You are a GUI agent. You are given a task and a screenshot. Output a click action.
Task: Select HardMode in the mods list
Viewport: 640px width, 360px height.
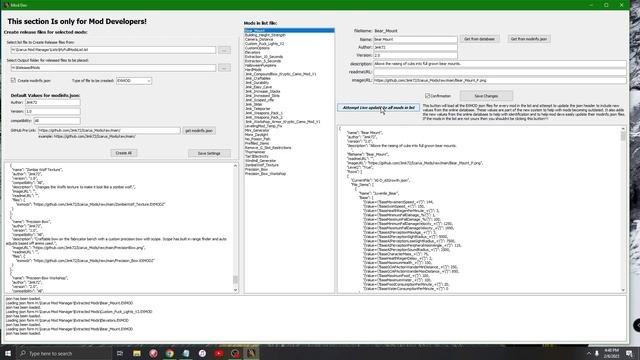point(289,70)
